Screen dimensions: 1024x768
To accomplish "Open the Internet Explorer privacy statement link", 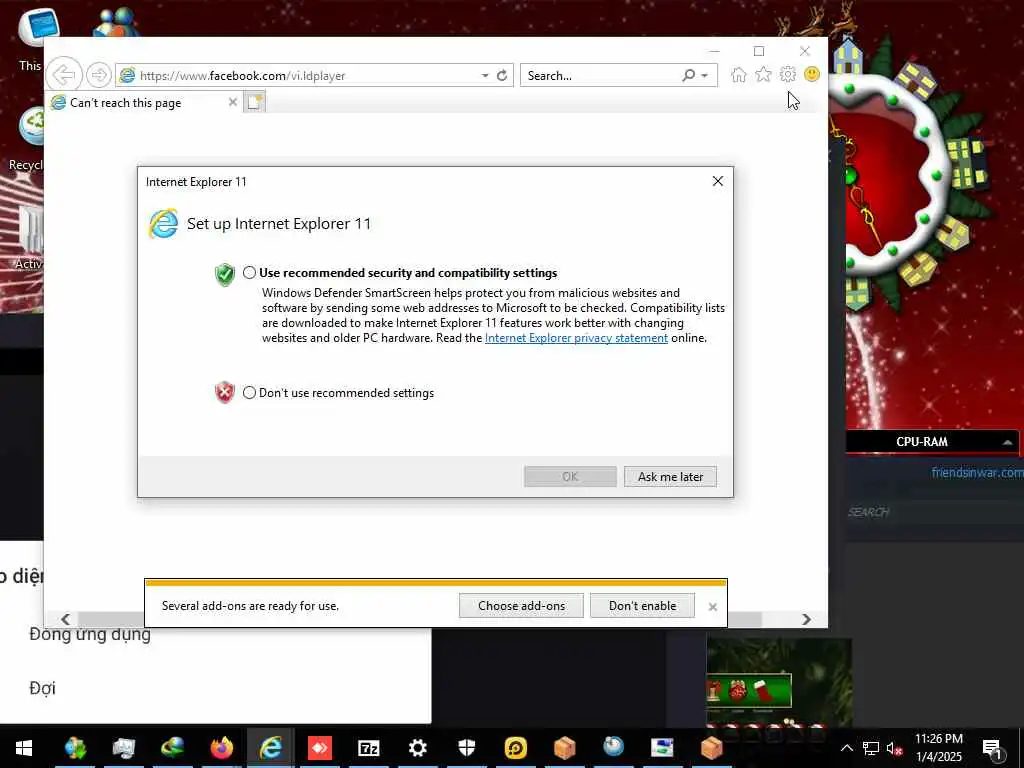I will pyautogui.click(x=576, y=338).
